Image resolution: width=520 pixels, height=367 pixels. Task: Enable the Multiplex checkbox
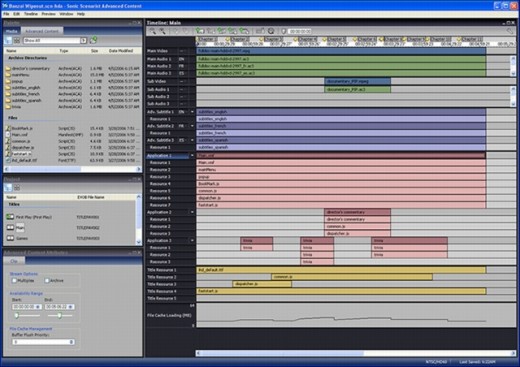(x=14, y=281)
